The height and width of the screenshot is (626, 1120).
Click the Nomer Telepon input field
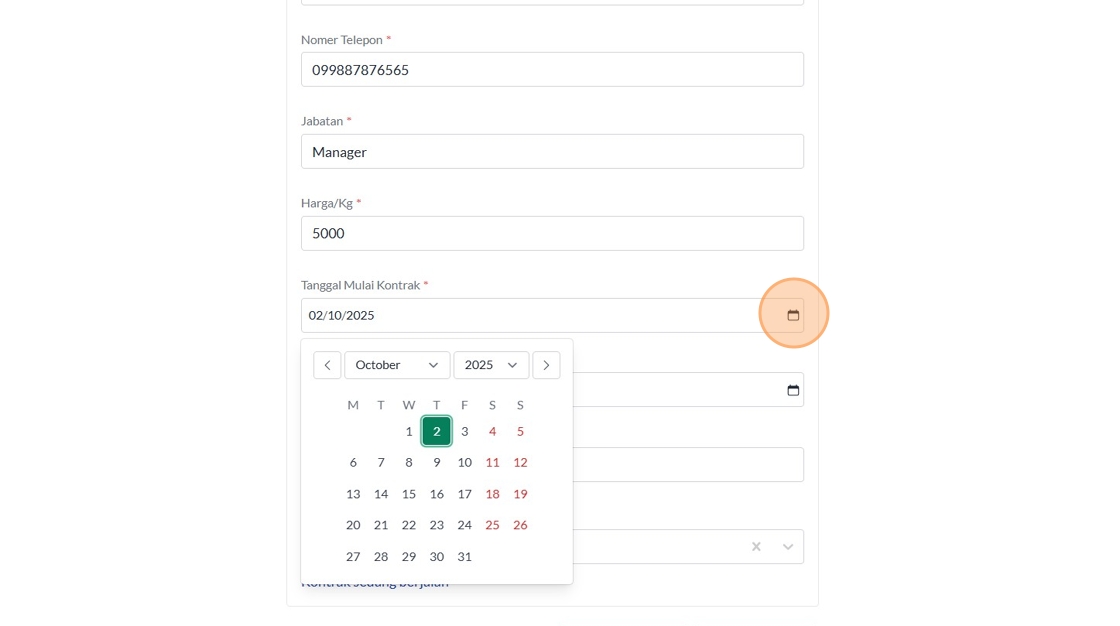552,70
